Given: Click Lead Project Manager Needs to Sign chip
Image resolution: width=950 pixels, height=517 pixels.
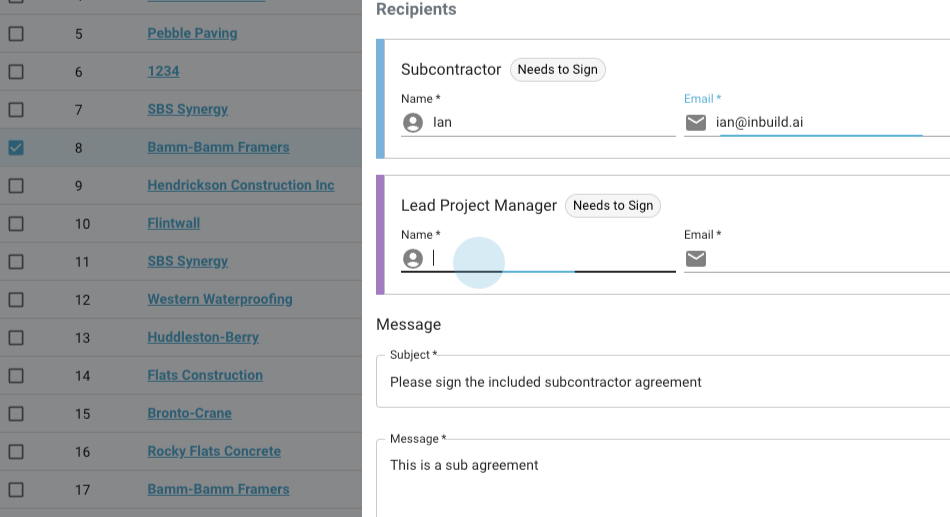Looking at the screenshot, I should [613, 206].
